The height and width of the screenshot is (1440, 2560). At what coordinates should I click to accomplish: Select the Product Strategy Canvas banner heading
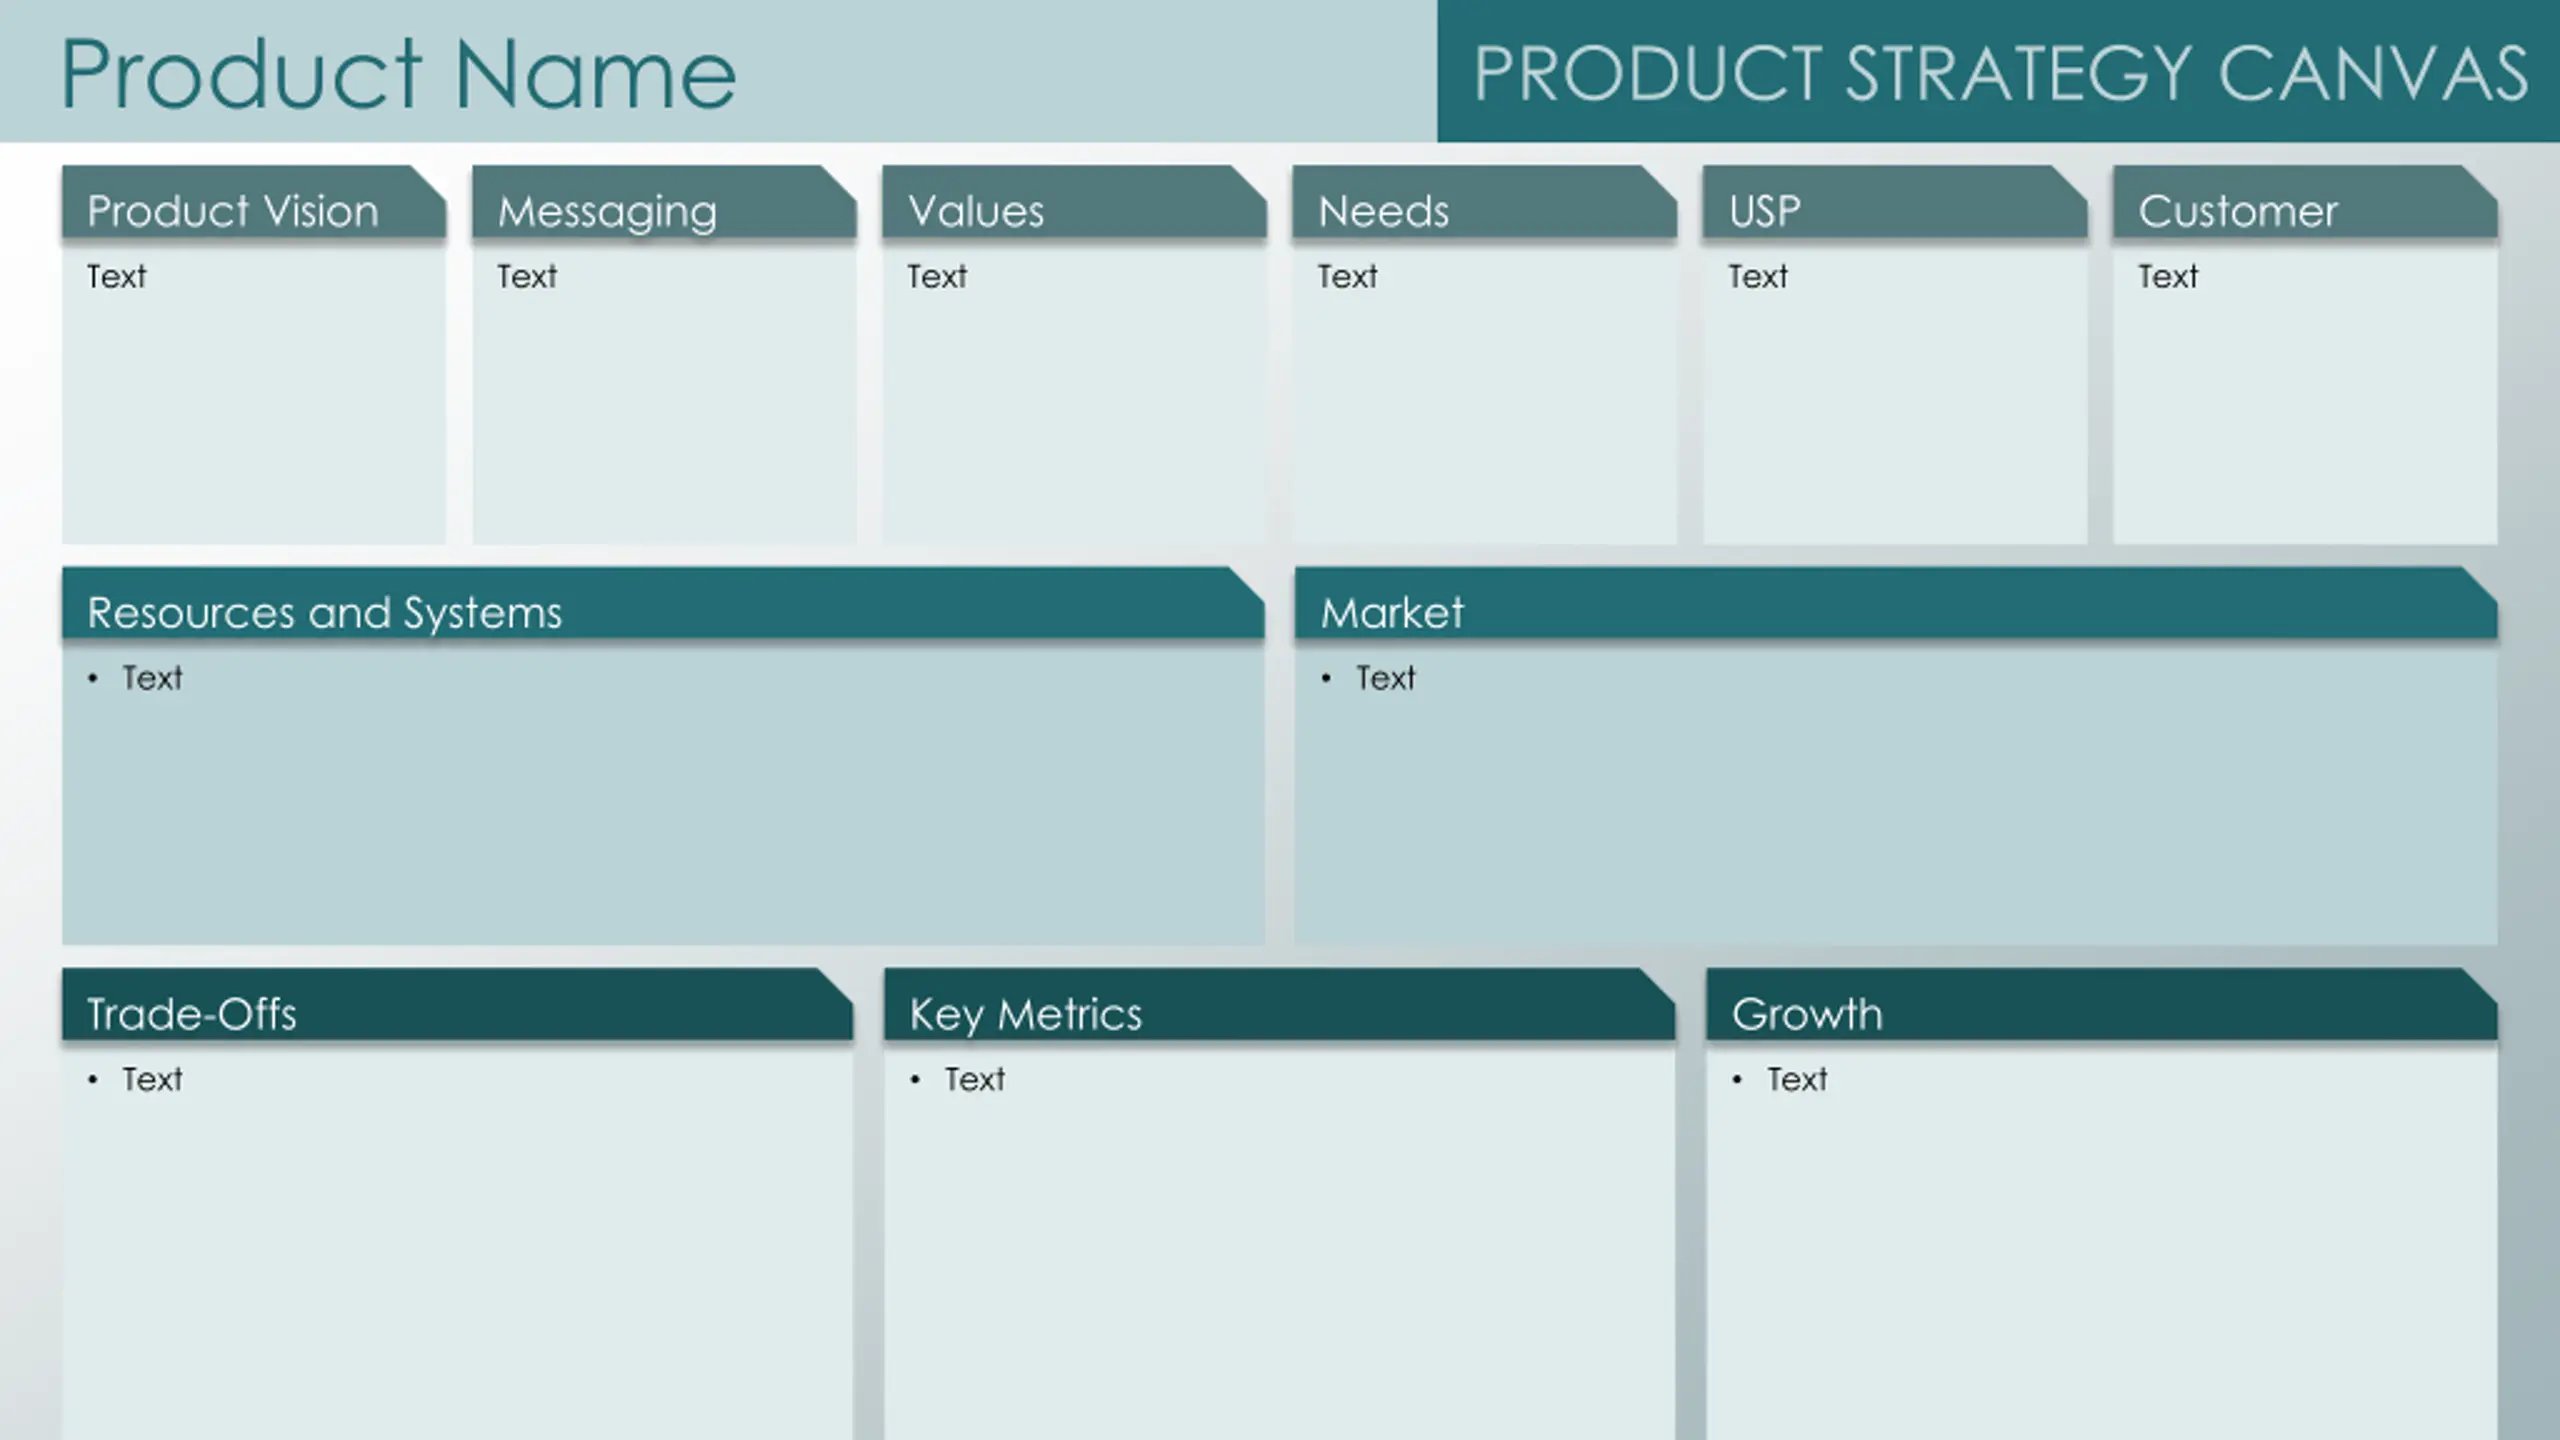[x=2000, y=74]
